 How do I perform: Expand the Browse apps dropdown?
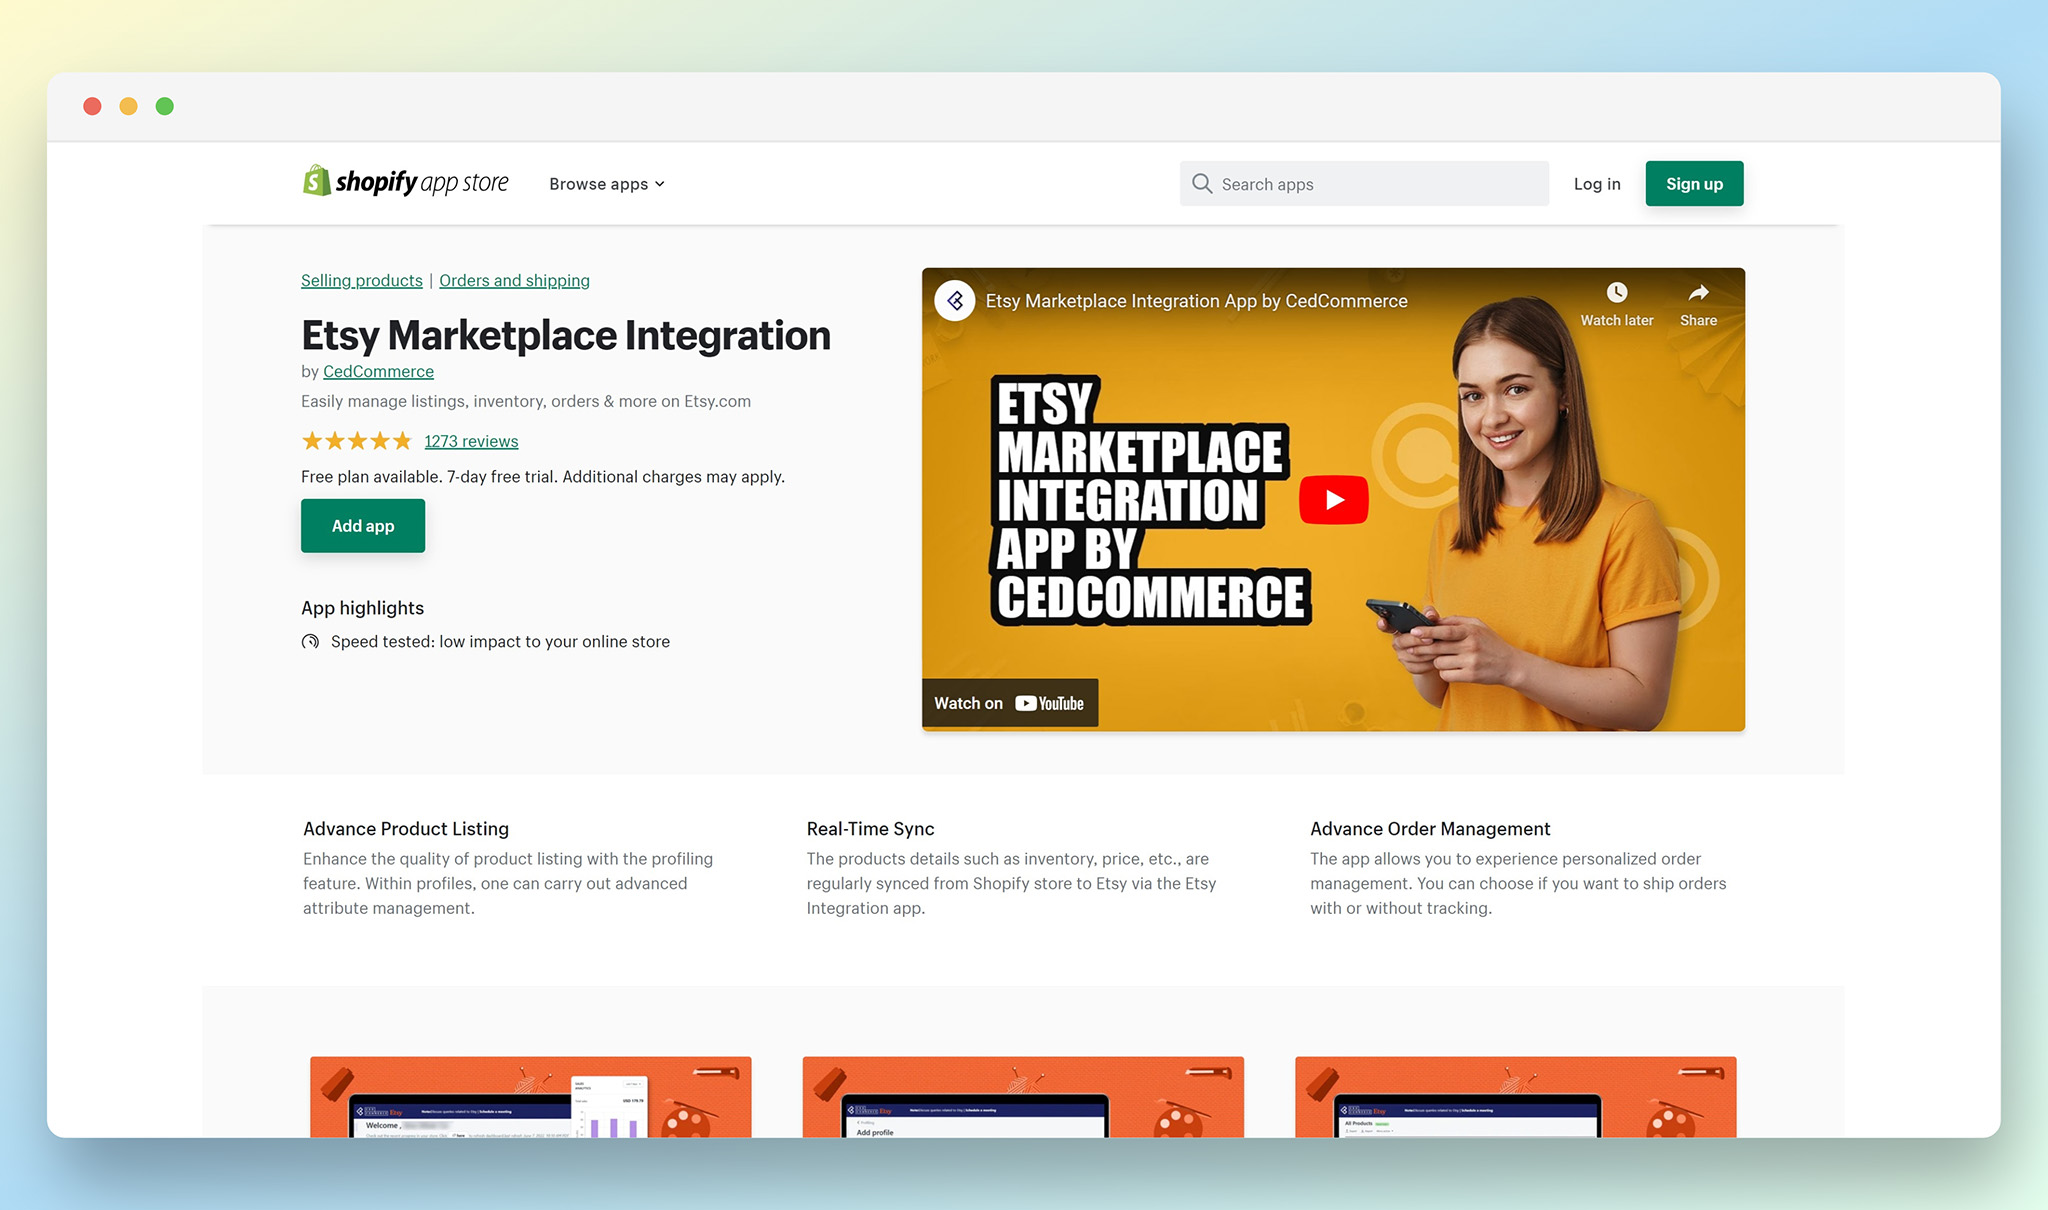[x=606, y=184]
